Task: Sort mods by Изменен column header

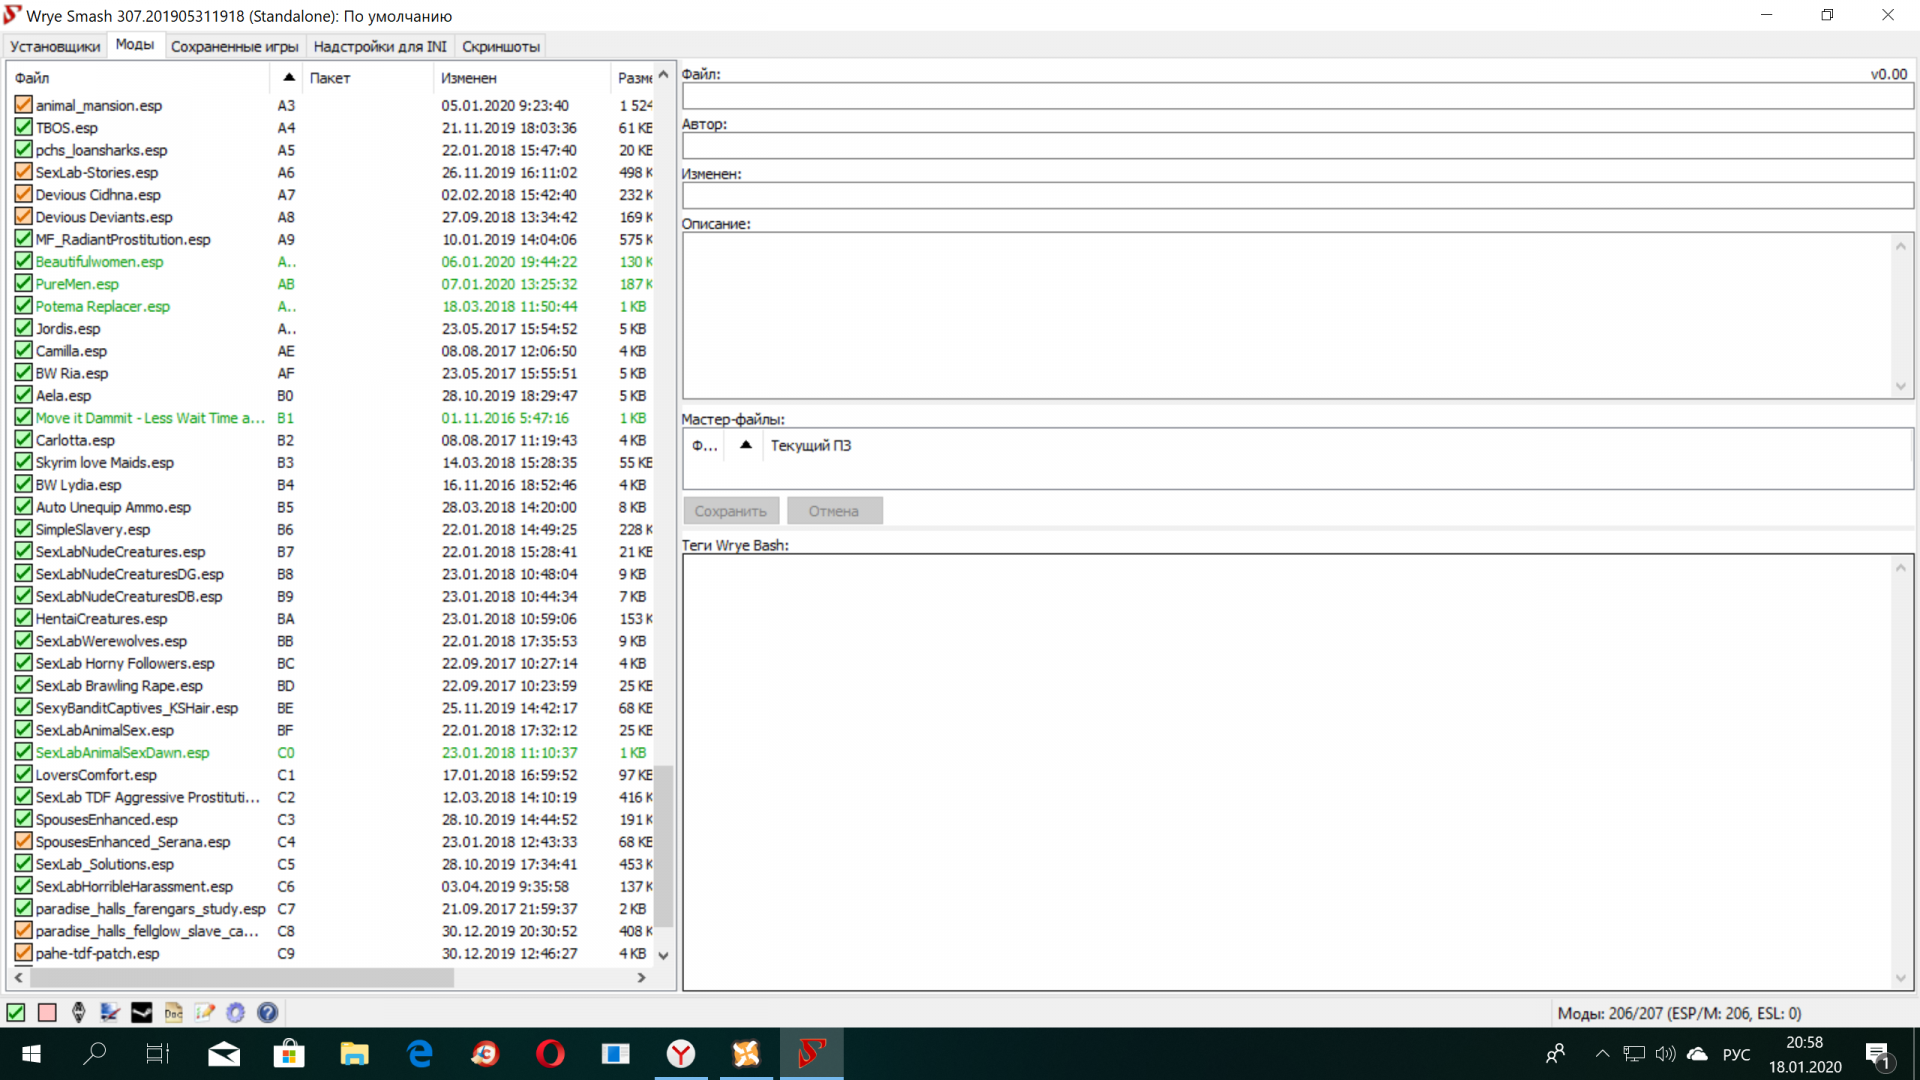Action: pos(468,77)
